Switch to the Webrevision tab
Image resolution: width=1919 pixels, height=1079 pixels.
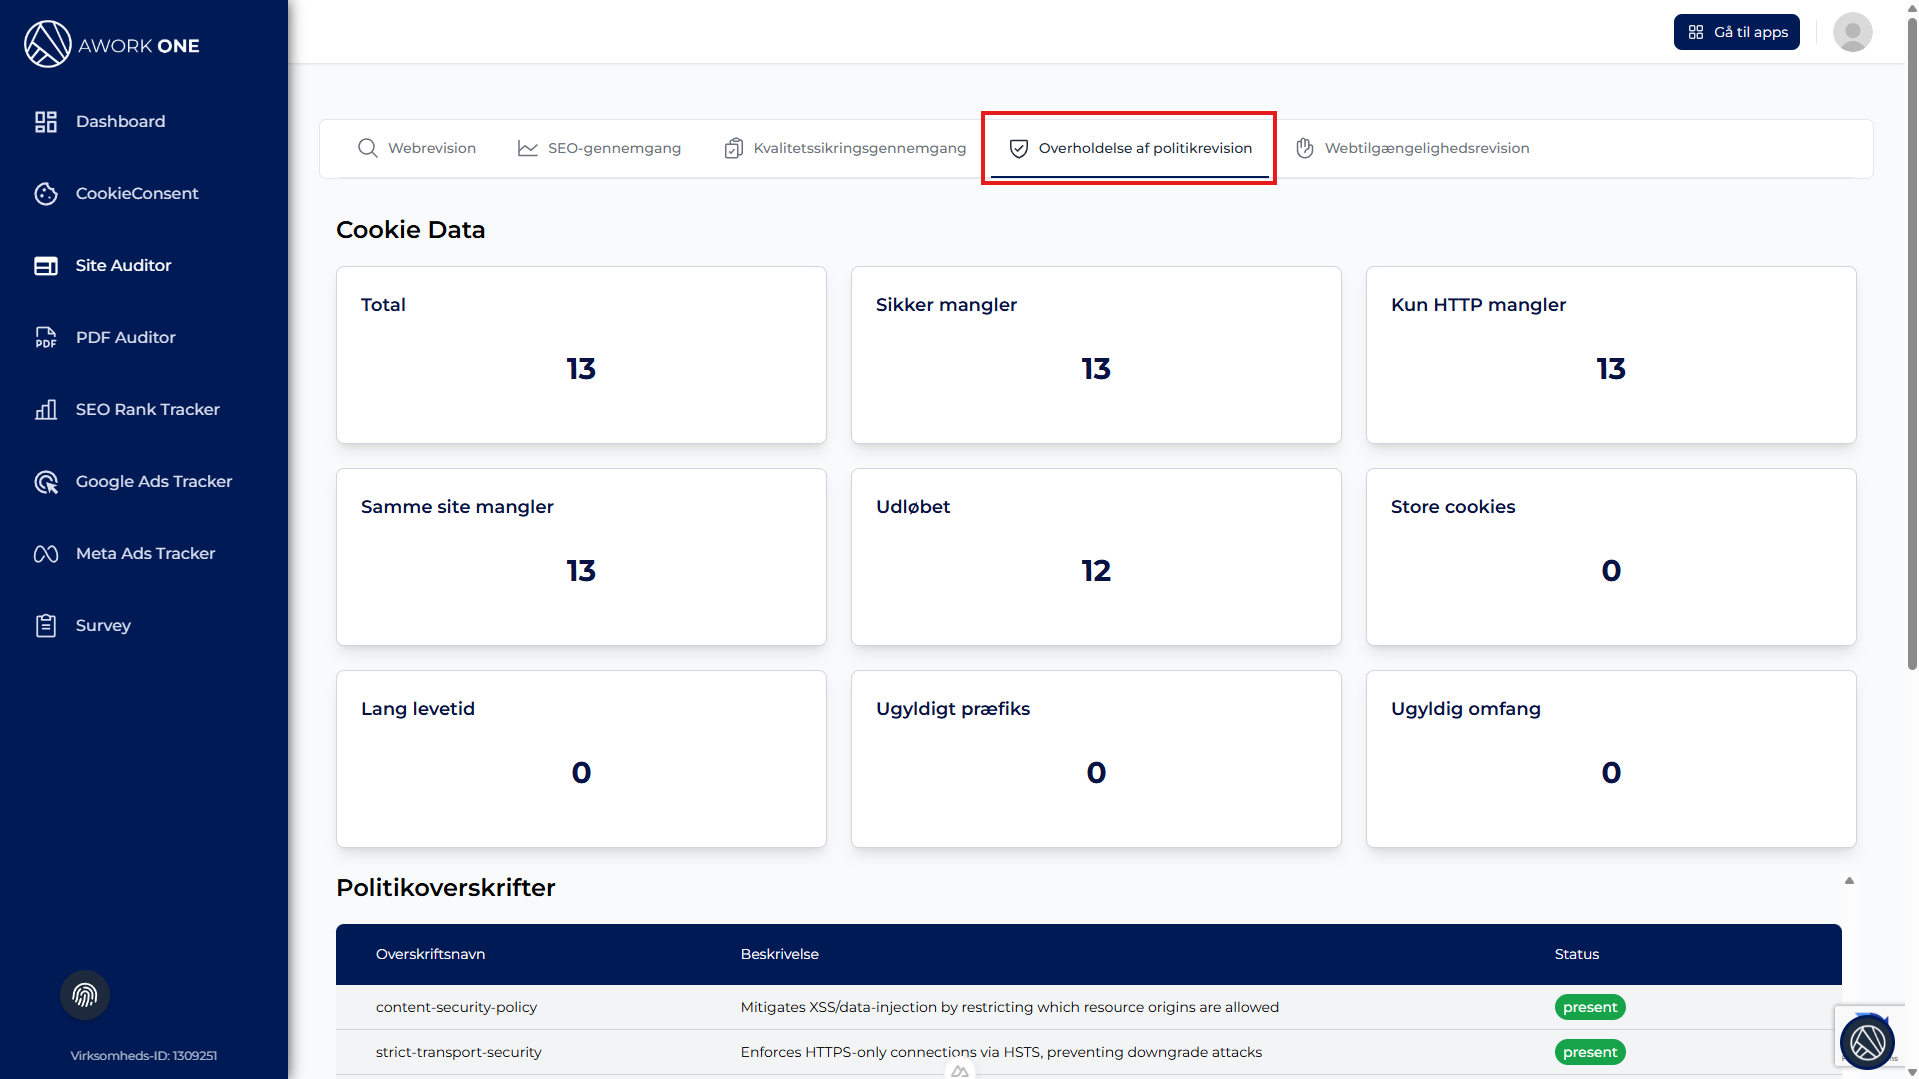417,148
